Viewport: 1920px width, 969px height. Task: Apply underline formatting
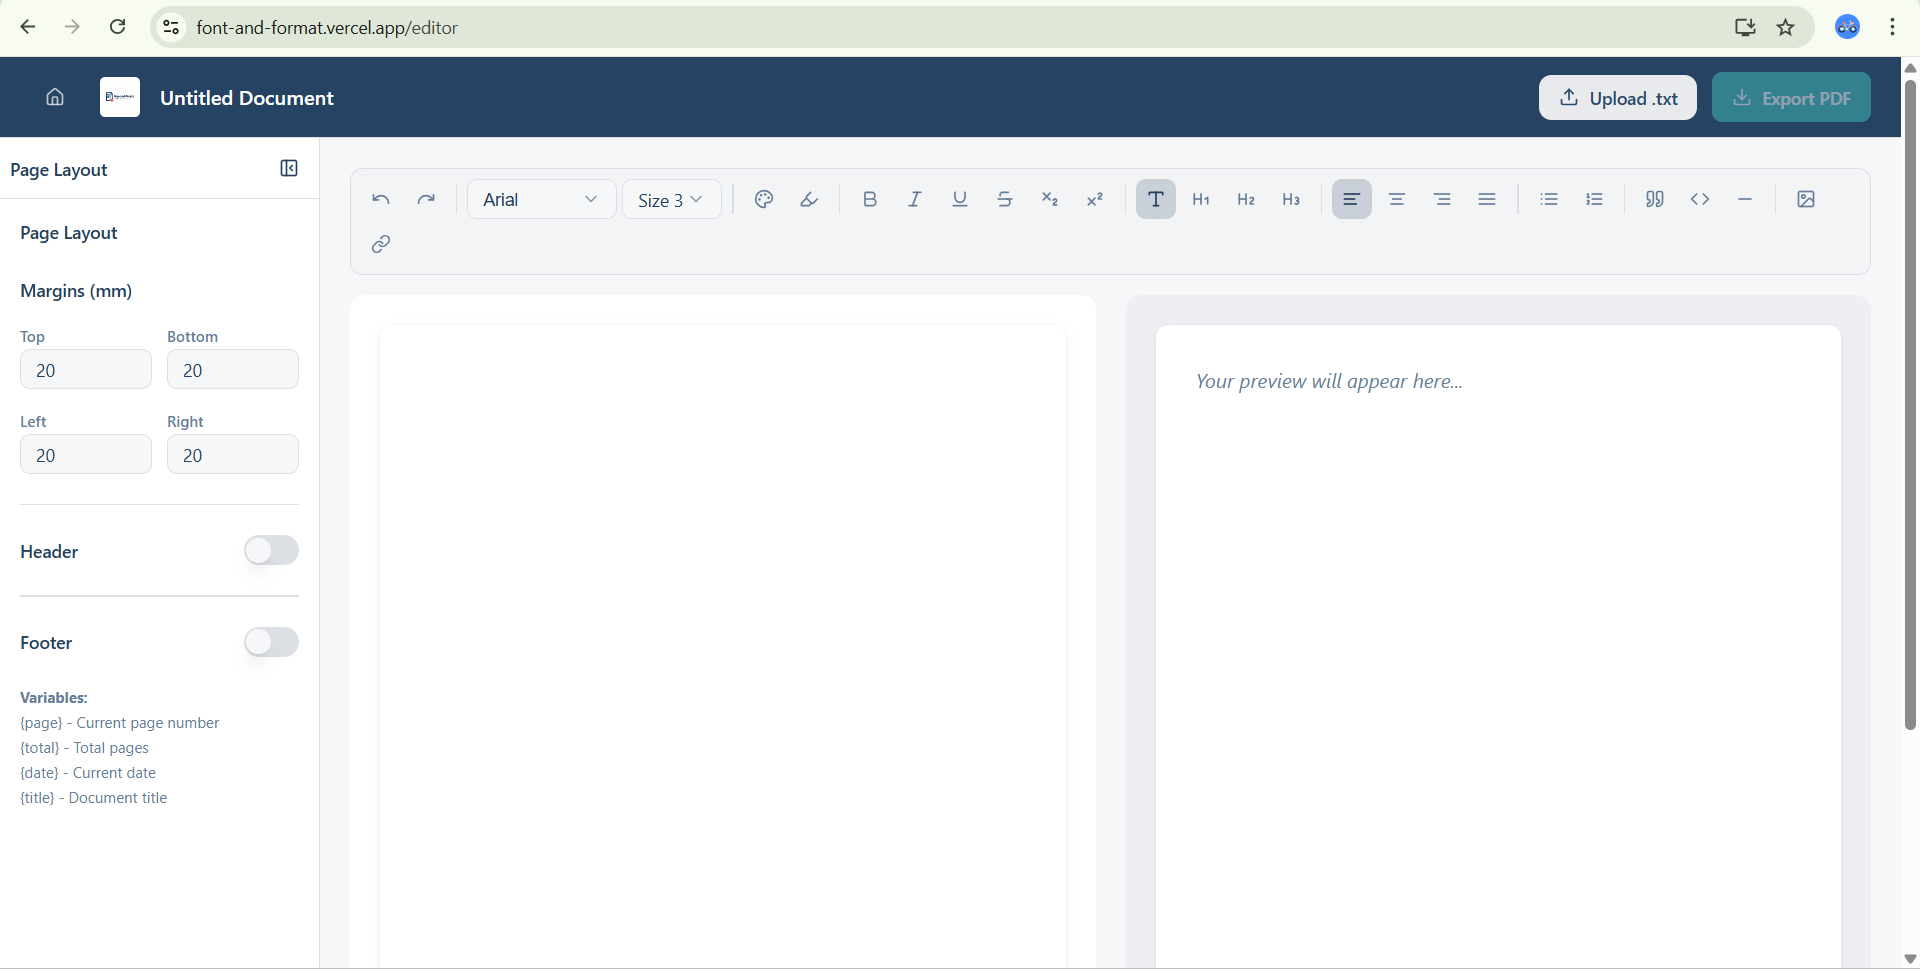(959, 199)
